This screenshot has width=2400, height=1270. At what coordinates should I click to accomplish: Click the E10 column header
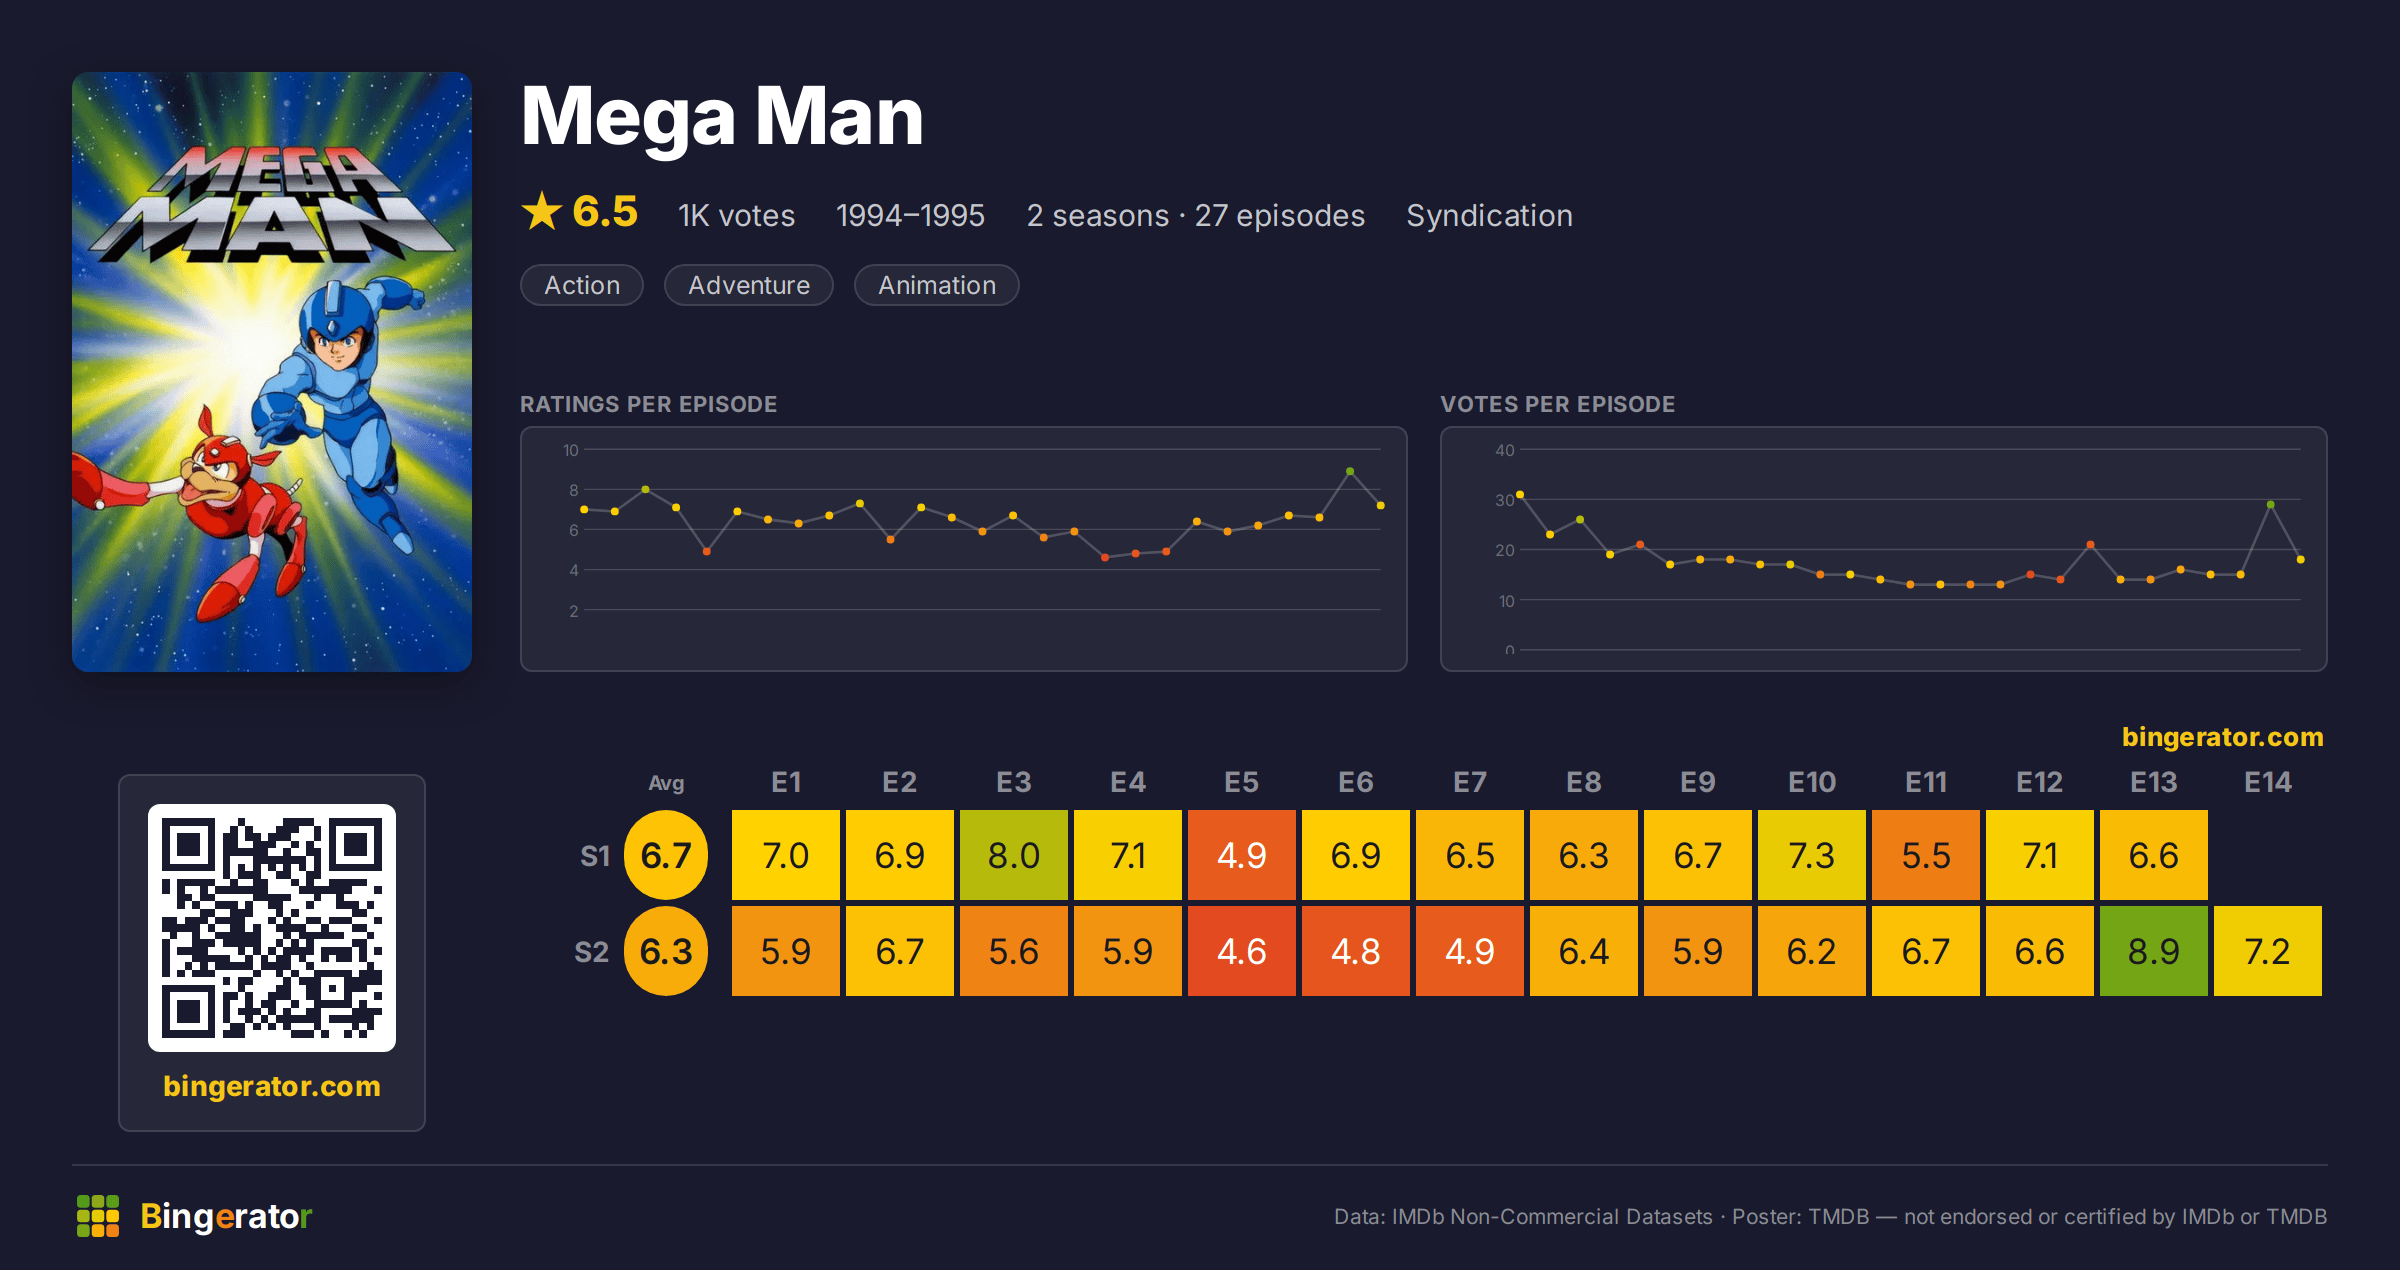point(1812,782)
